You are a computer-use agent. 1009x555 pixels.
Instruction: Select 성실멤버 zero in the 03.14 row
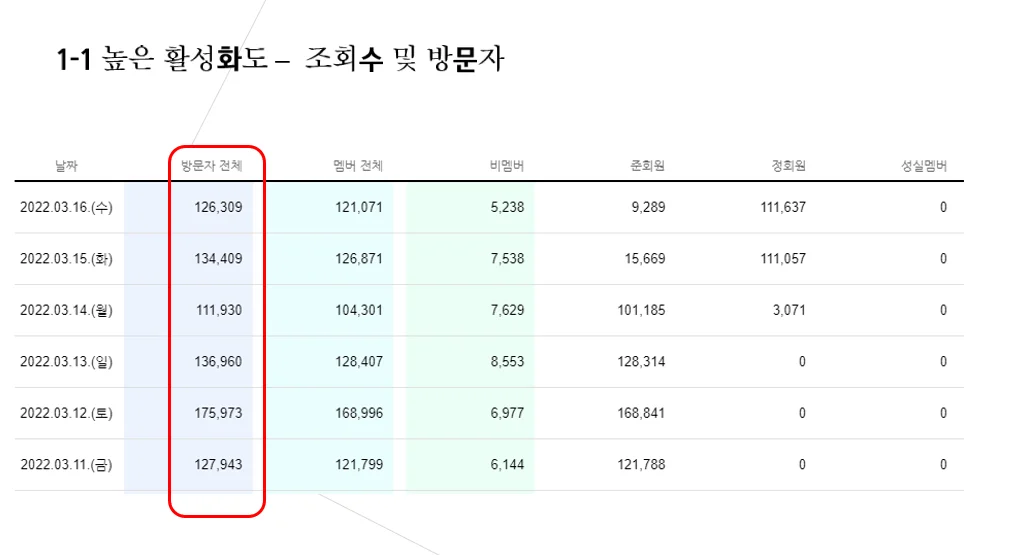943,310
